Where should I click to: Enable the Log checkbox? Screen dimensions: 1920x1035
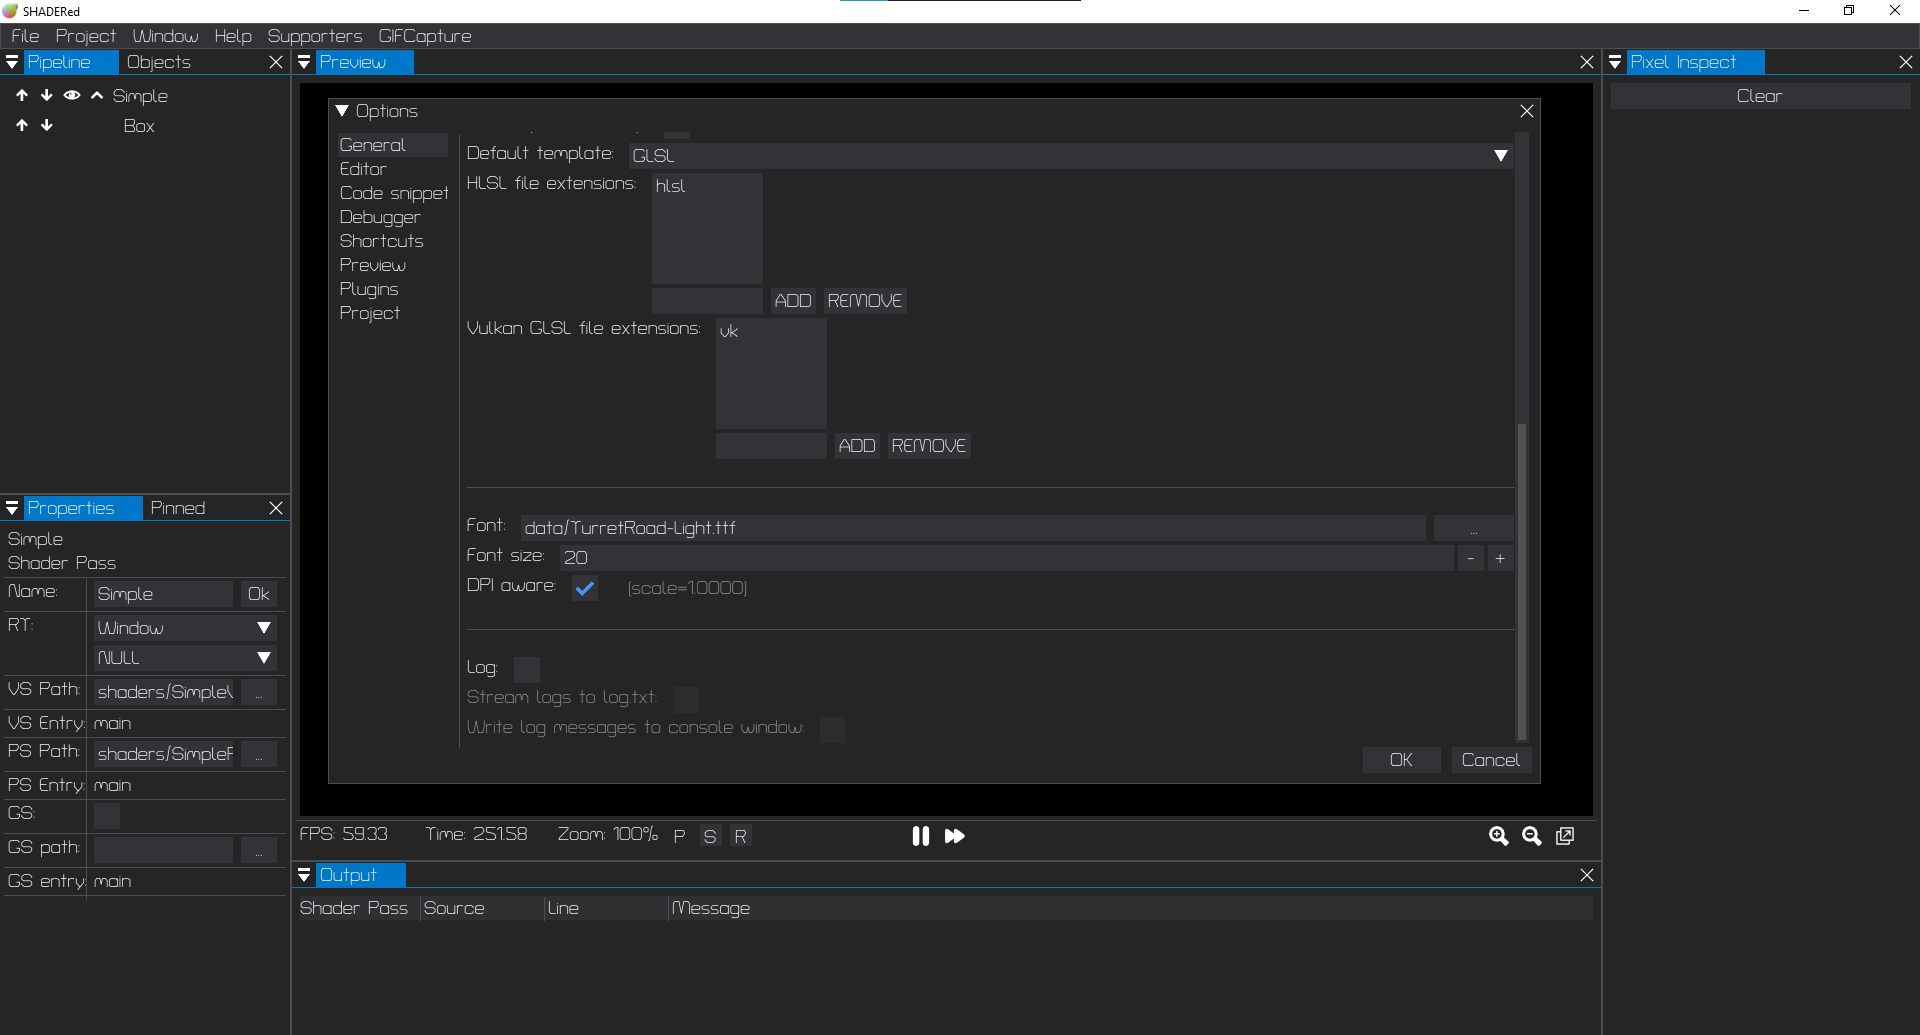point(527,669)
